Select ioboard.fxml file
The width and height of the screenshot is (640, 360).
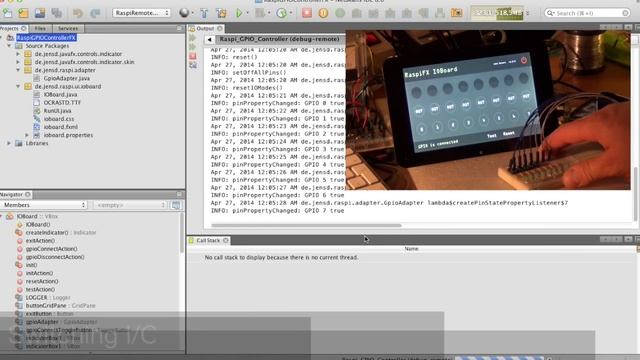click(x=60, y=127)
